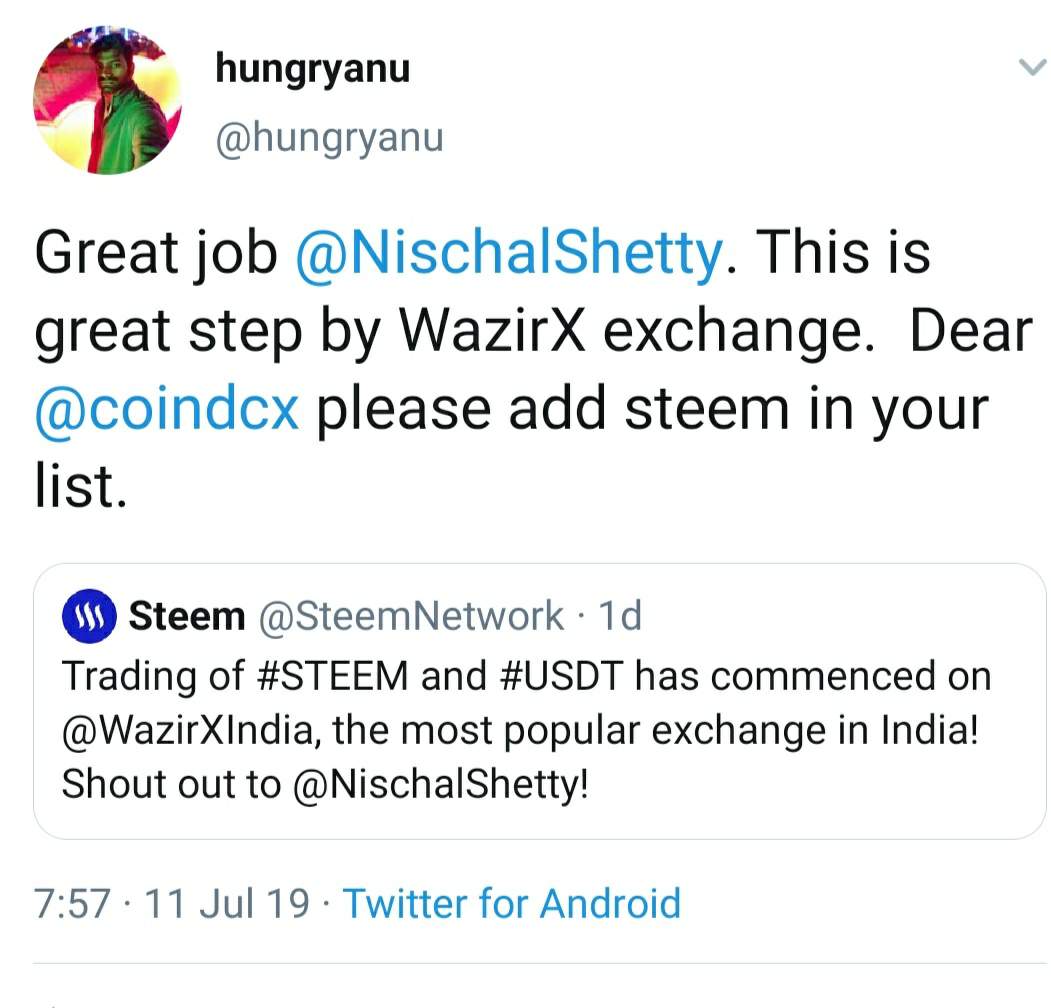Click the quoted tweet's 1d timestamp

coord(619,617)
